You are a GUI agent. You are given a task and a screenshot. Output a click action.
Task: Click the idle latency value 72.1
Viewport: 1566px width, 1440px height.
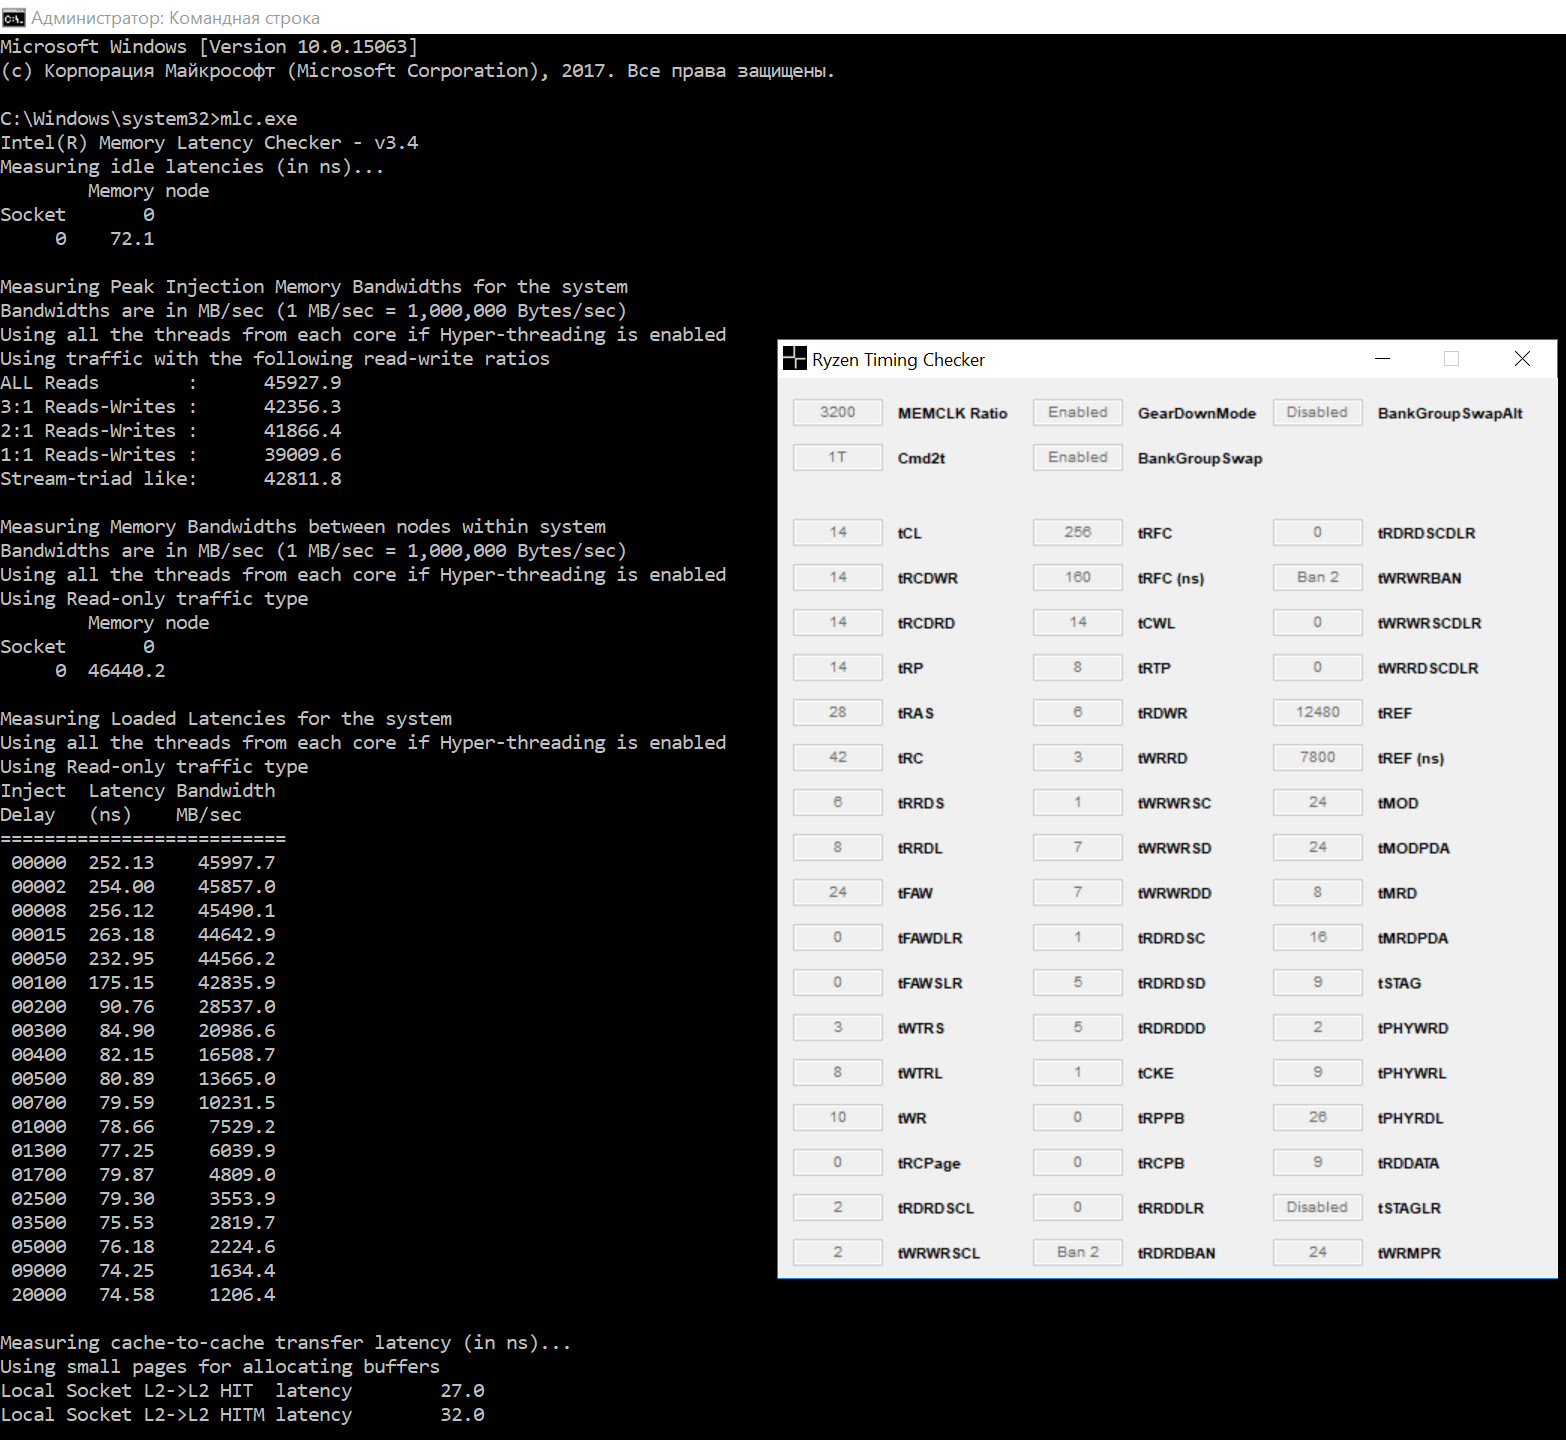tap(132, 239)
